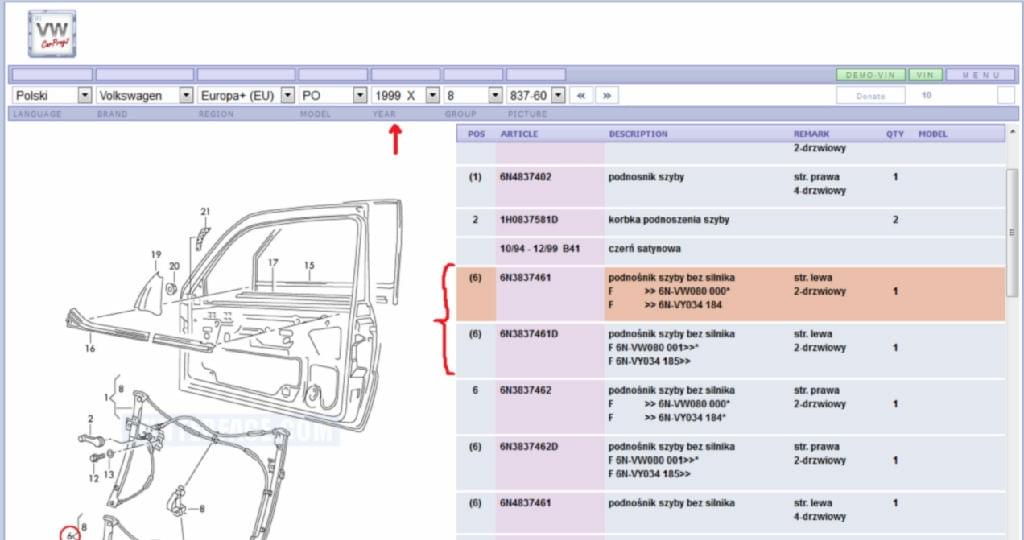Click part number 16 in the diagram

tap(90, 349)
